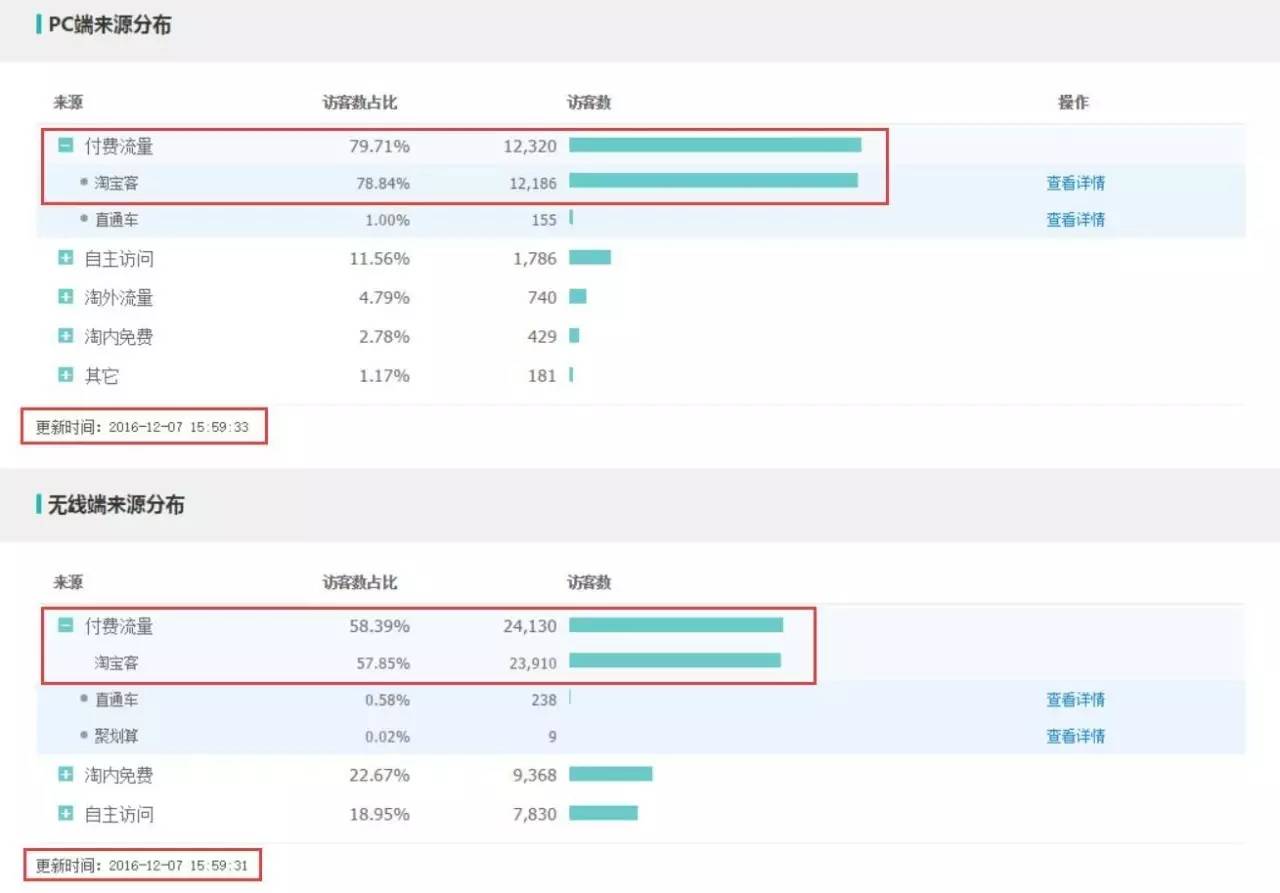1280x893 pixels.
Task: Expand 自主访问 in the 无线端 table
Action: pyautogui.click(x=66, y=813)
